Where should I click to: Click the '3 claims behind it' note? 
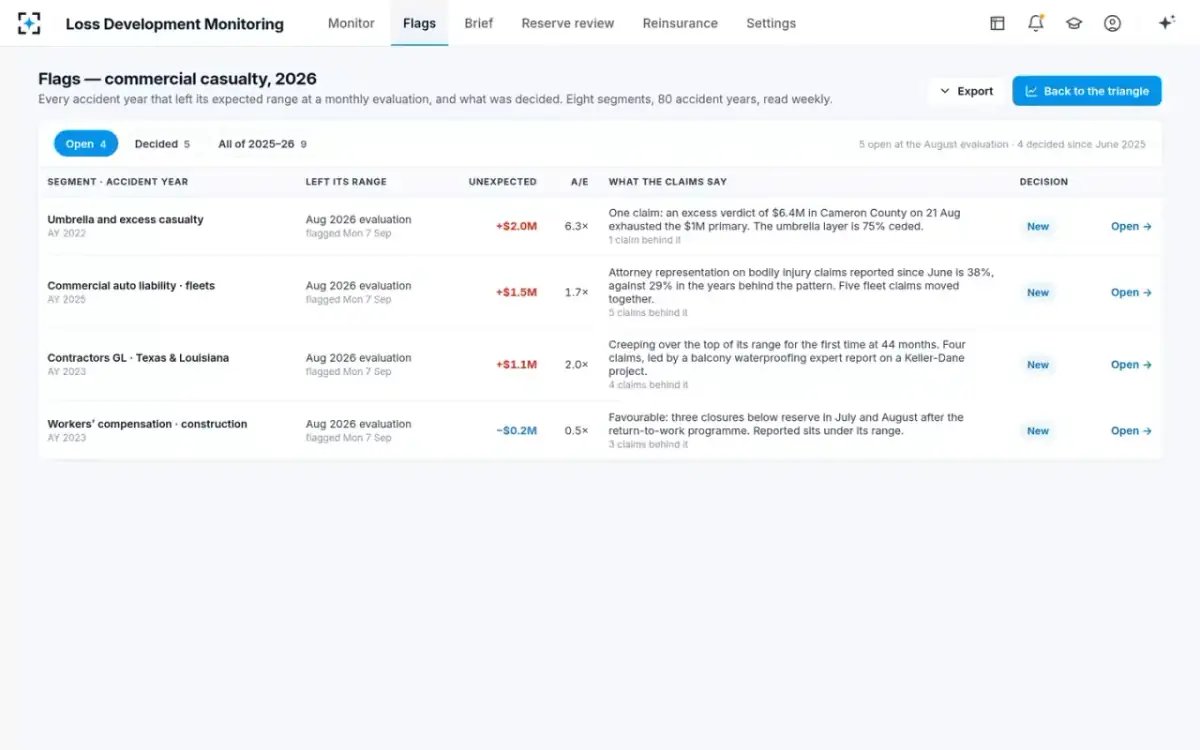click(x=648, y=444)
